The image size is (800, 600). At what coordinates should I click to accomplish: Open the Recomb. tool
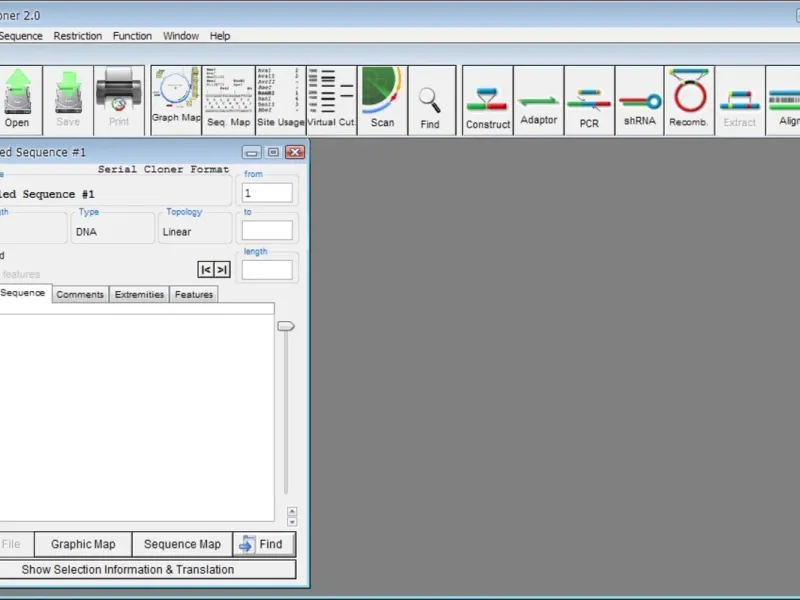pyautogui.click(x=689, y=99)
